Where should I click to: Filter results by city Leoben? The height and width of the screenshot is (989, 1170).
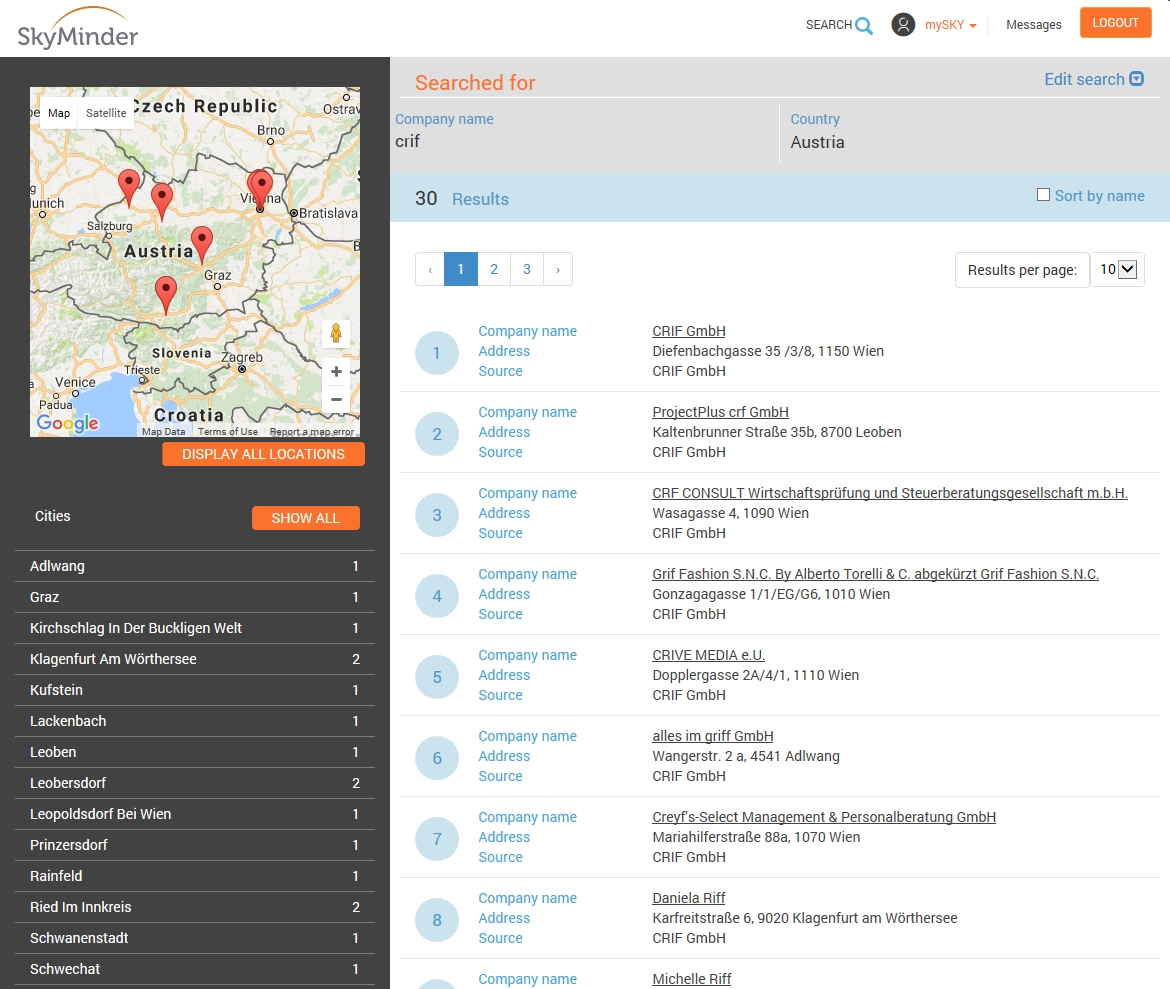[x=195, y=752]
